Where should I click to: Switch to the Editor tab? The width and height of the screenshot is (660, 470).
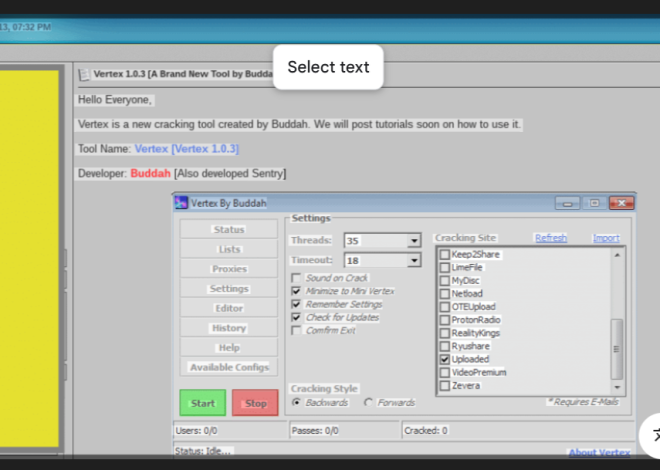tap(229, 308)
